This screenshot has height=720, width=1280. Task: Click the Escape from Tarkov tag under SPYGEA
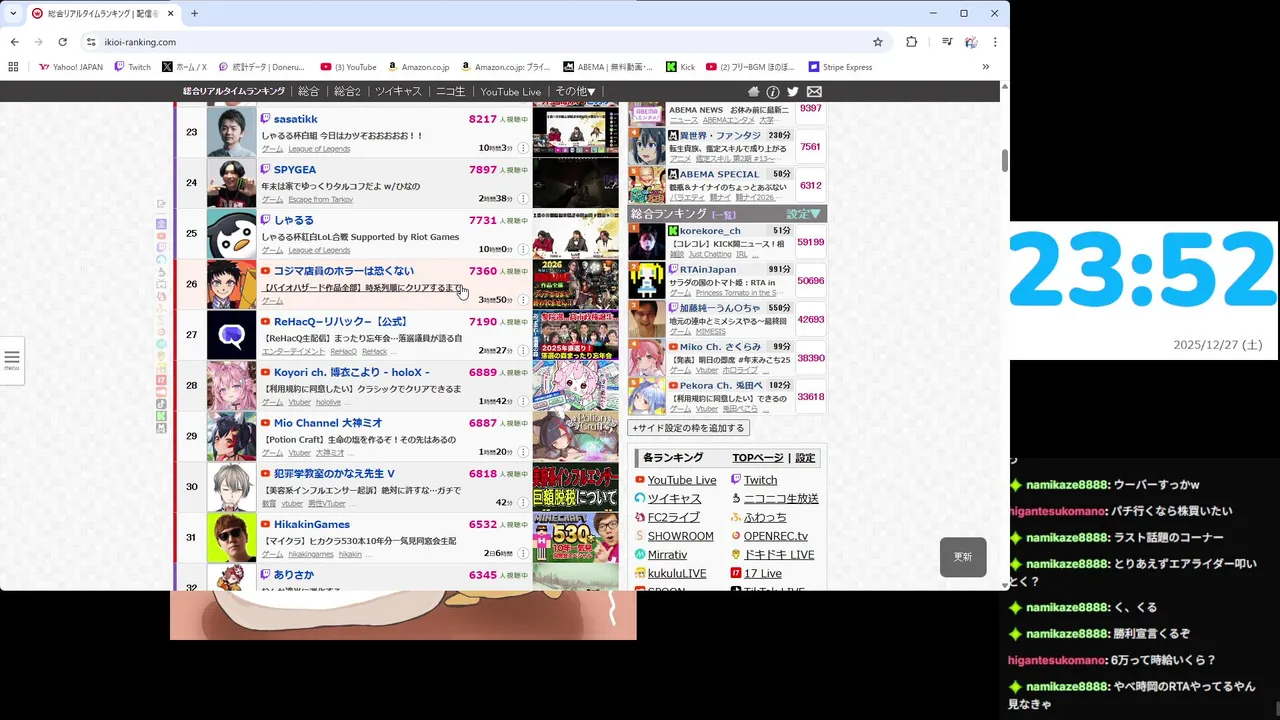tap(320, 200)
